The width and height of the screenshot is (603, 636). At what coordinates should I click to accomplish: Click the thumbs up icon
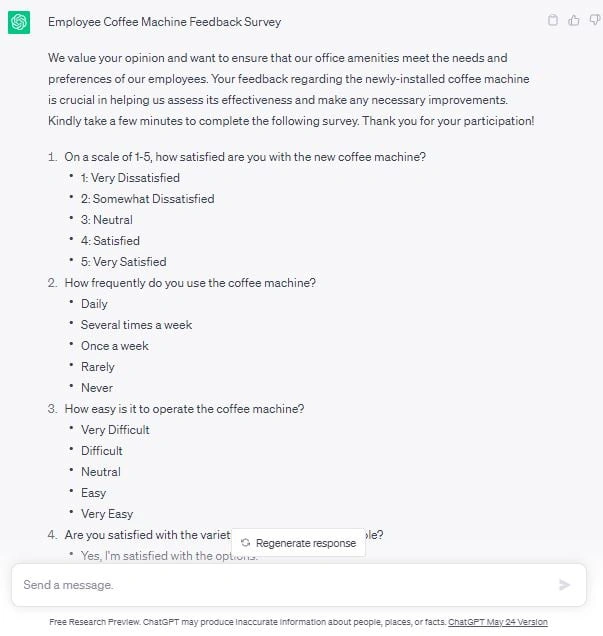pyautogui.click(x=573, y=20)
